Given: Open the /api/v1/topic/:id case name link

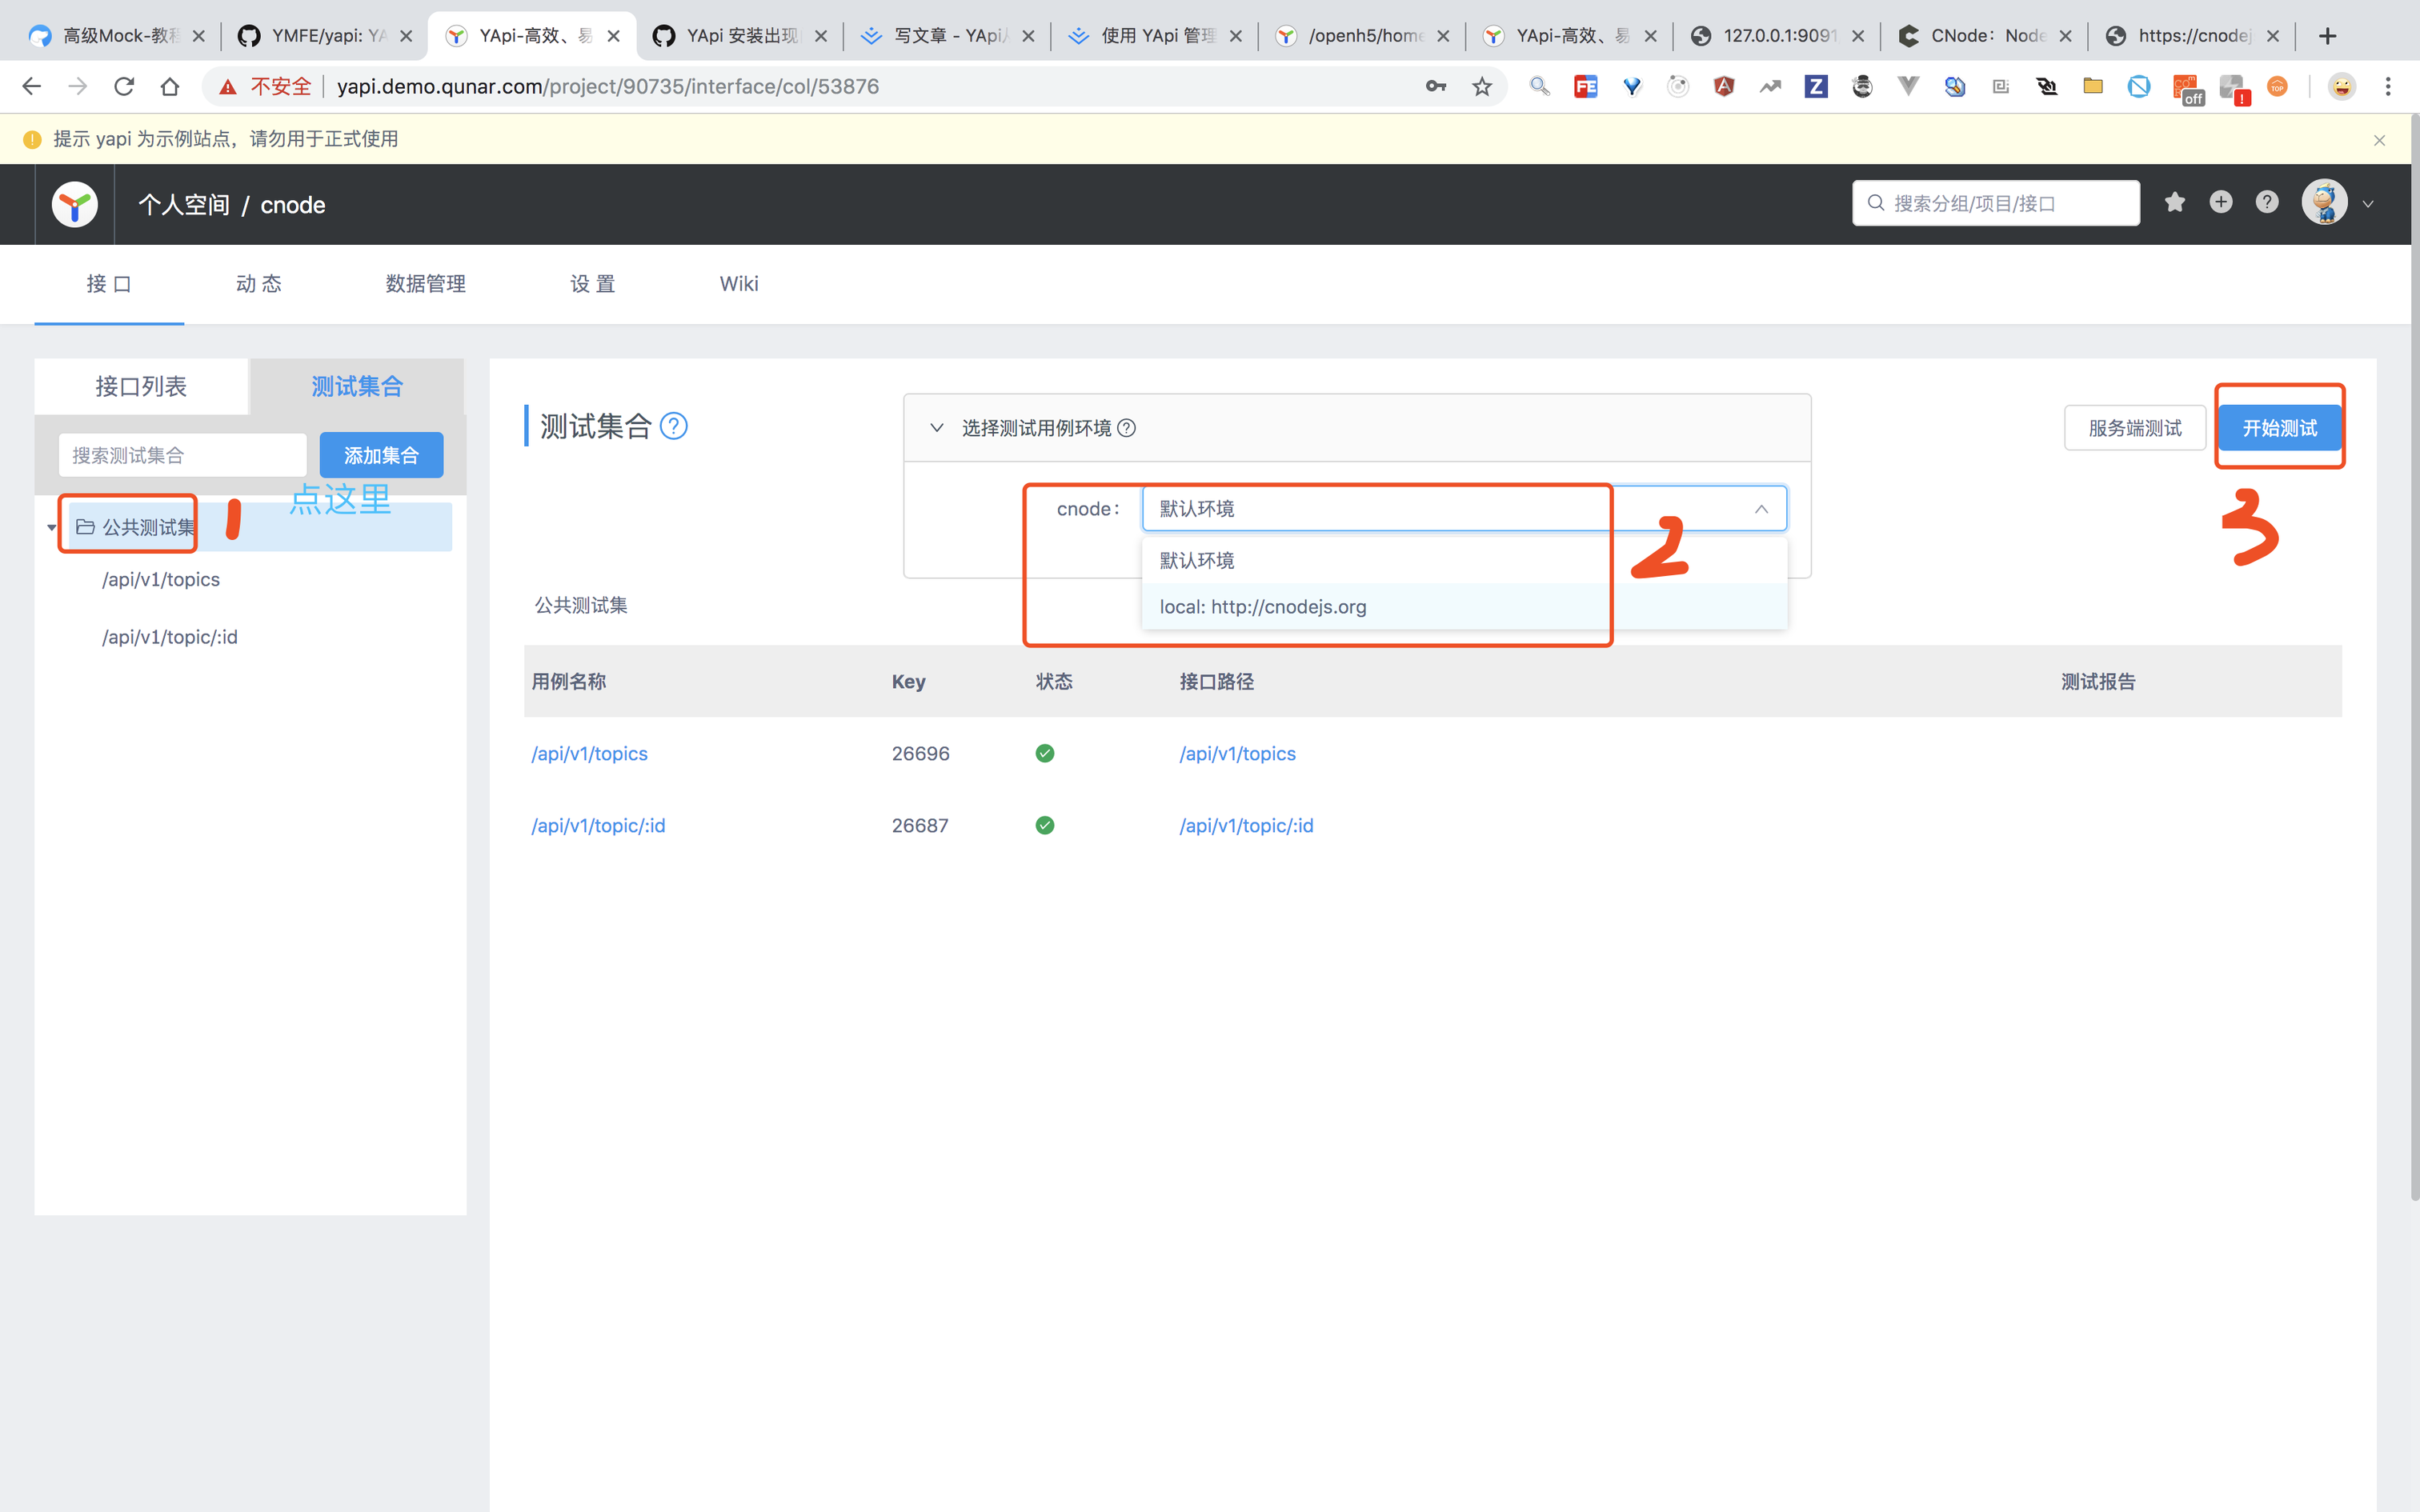Looking at the screenshot, I should (x=598, y=825).
